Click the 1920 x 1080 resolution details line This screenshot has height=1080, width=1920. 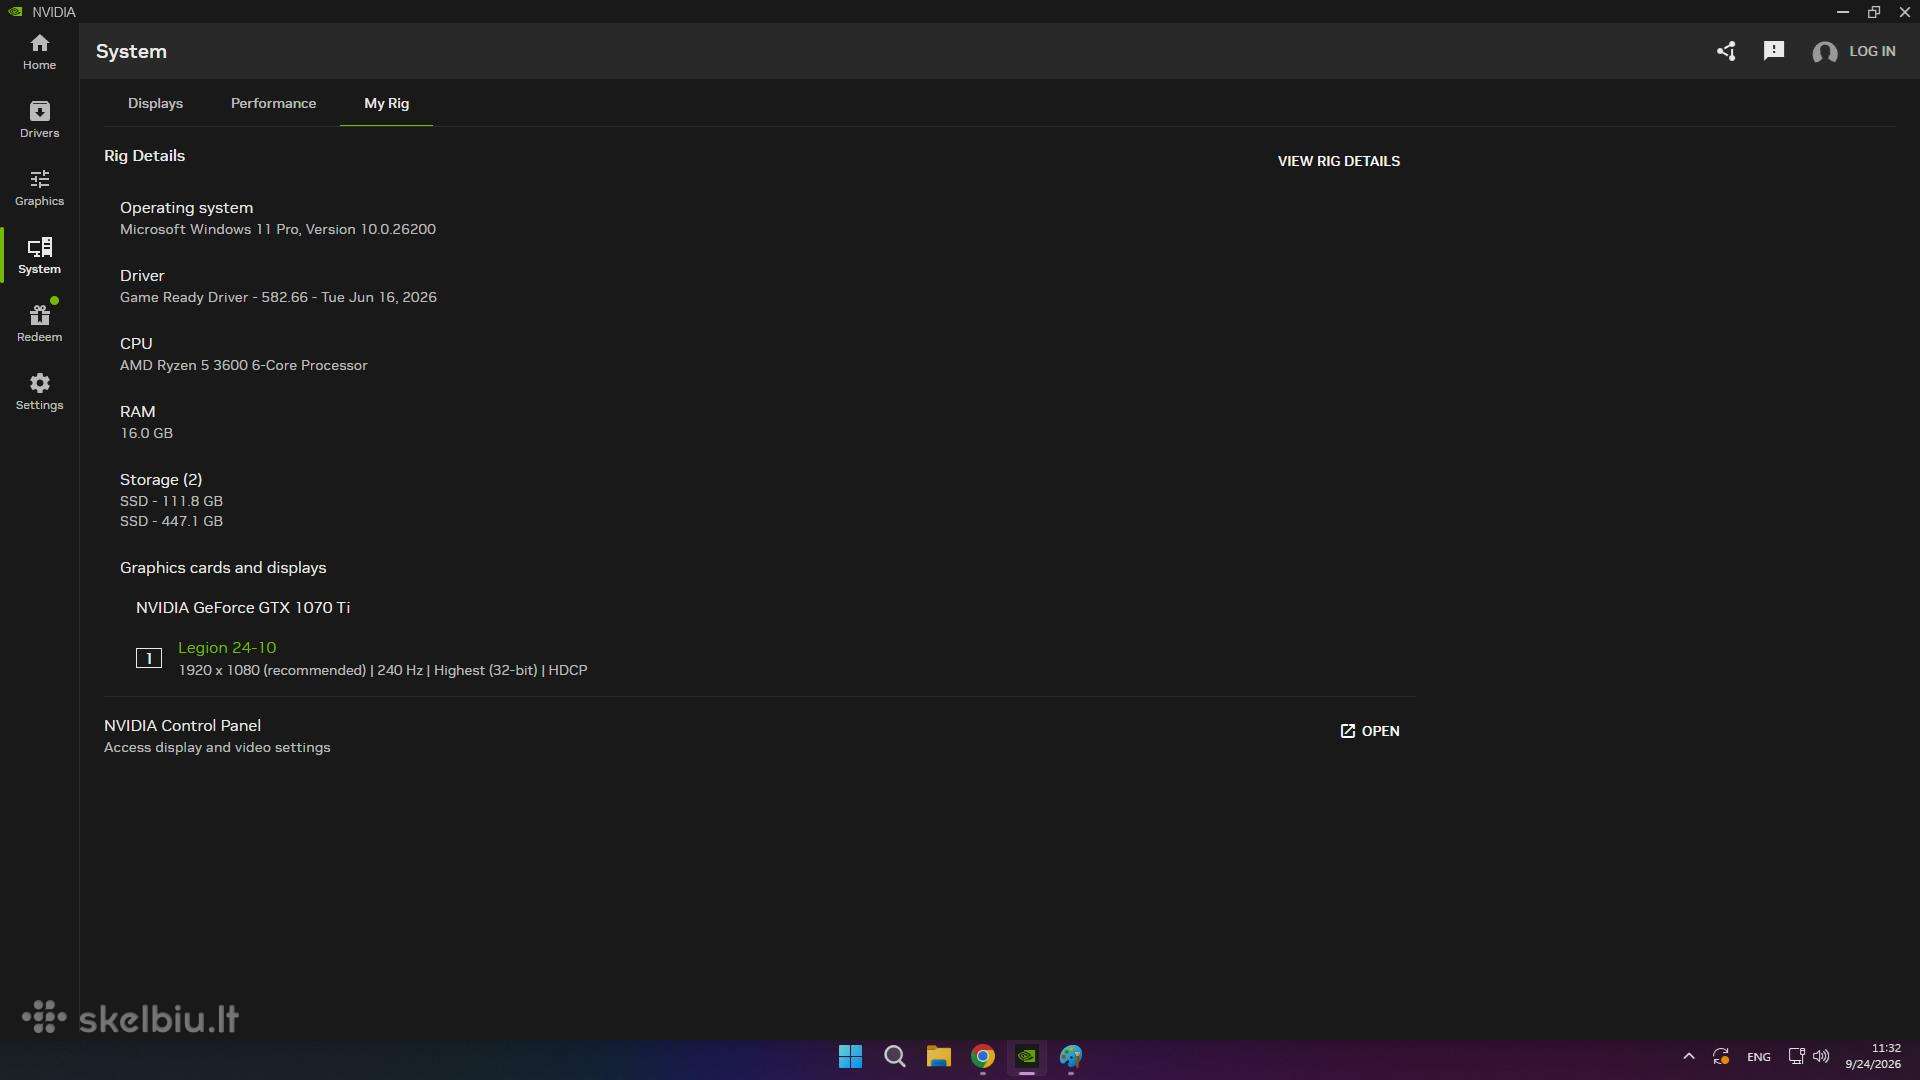click(383, 670)
